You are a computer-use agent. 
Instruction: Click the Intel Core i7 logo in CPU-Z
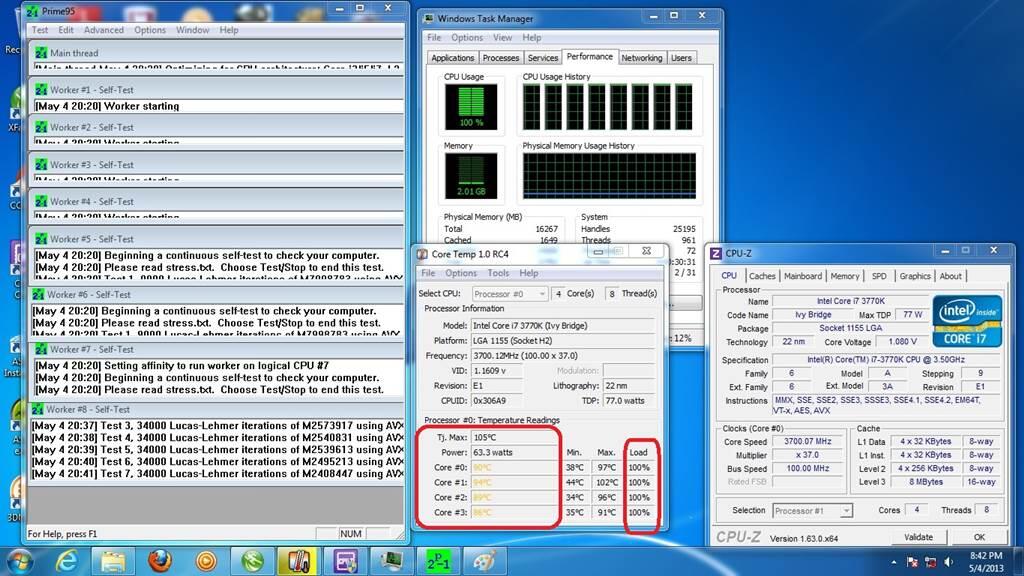(967, 320)
